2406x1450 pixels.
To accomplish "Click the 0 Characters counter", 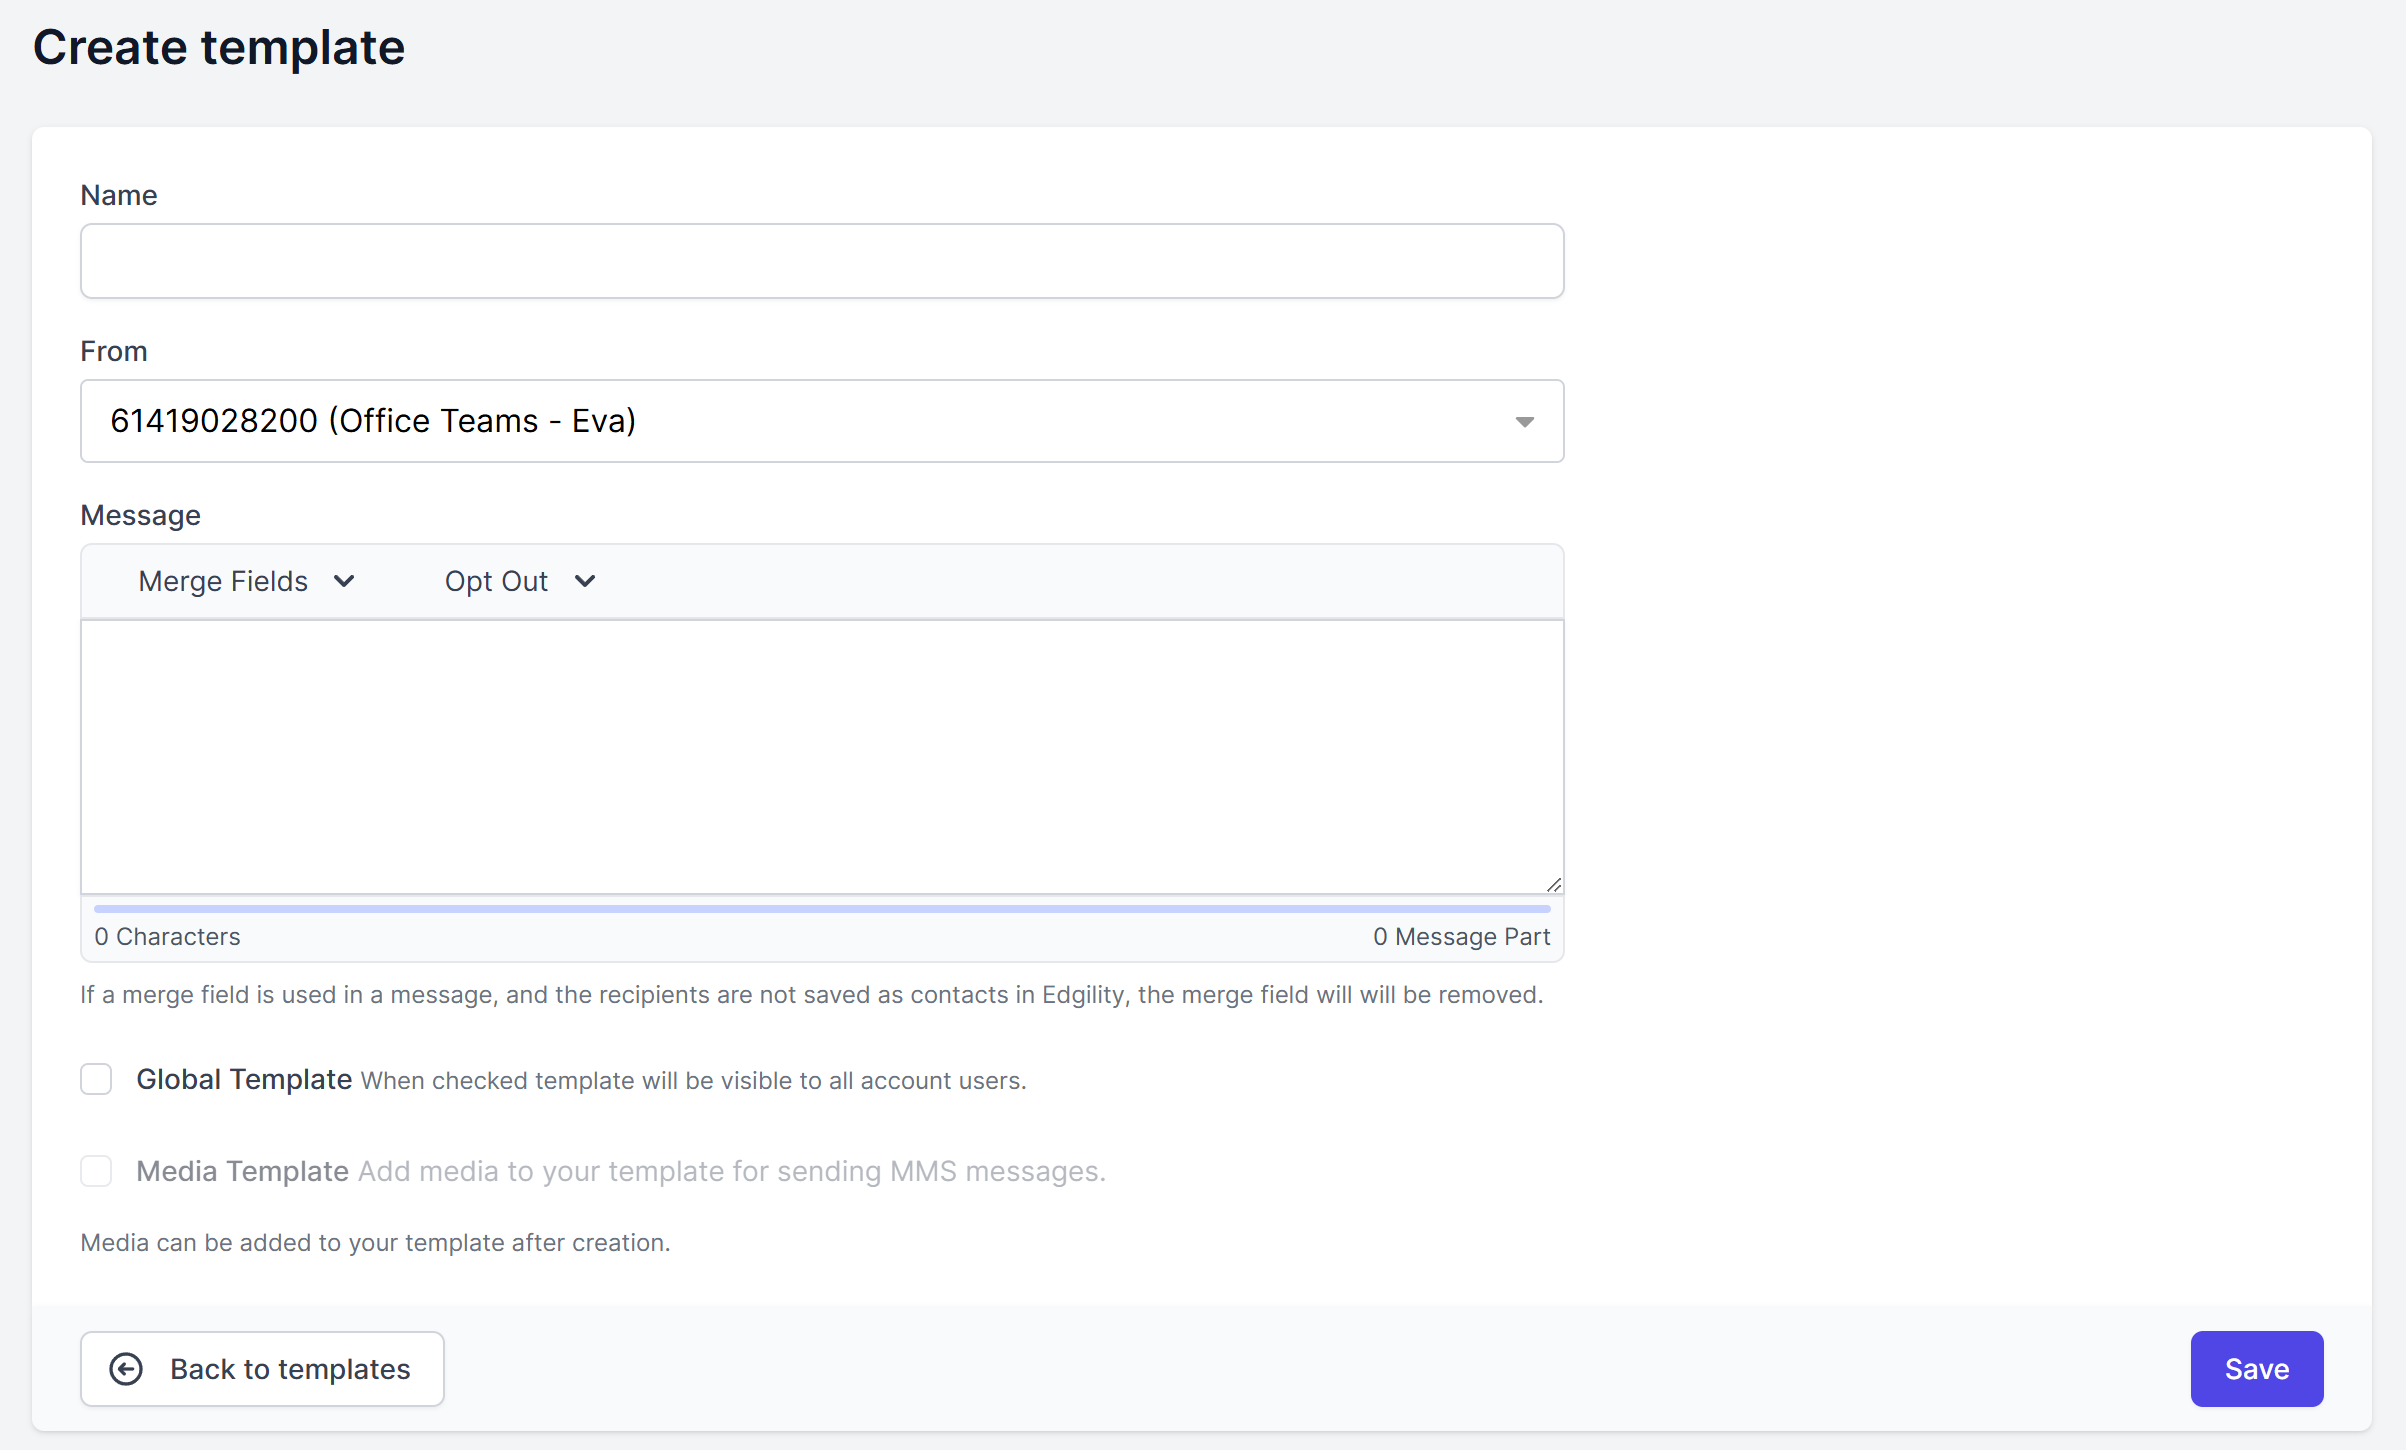I will tap(168, 937).
